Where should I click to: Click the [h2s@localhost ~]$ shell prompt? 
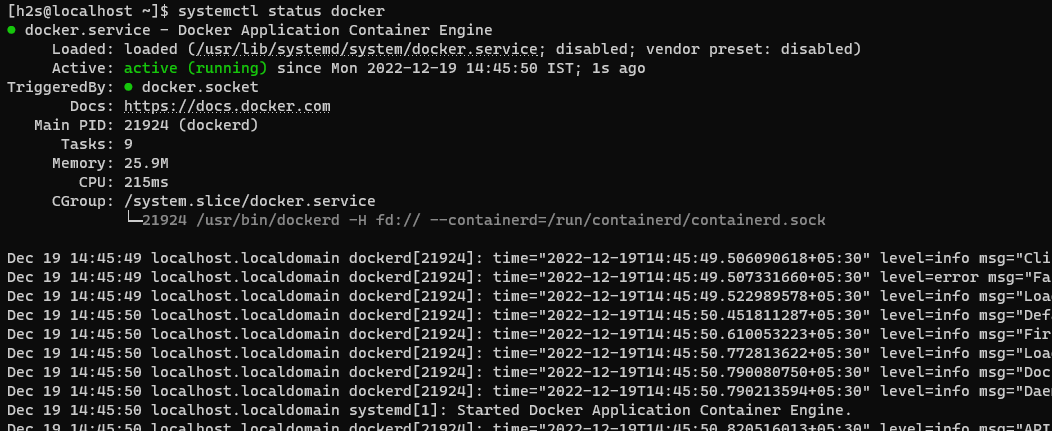click(88, 11)
